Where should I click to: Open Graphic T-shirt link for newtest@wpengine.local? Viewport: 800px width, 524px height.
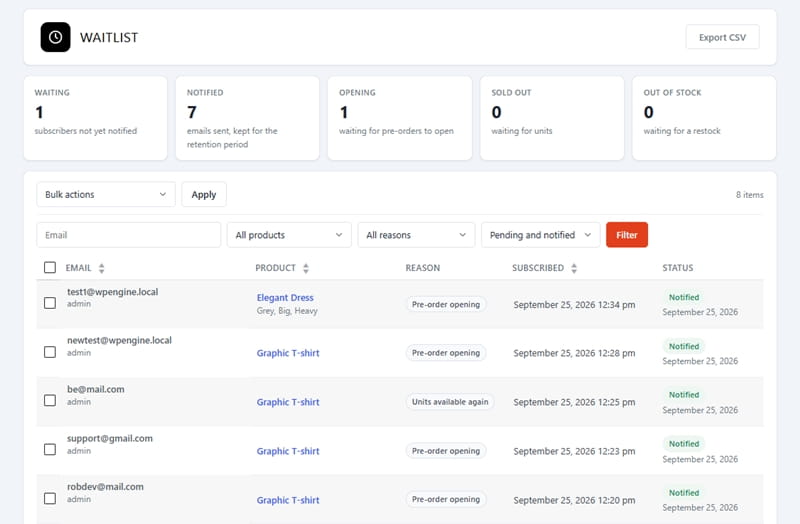(288, 353)
